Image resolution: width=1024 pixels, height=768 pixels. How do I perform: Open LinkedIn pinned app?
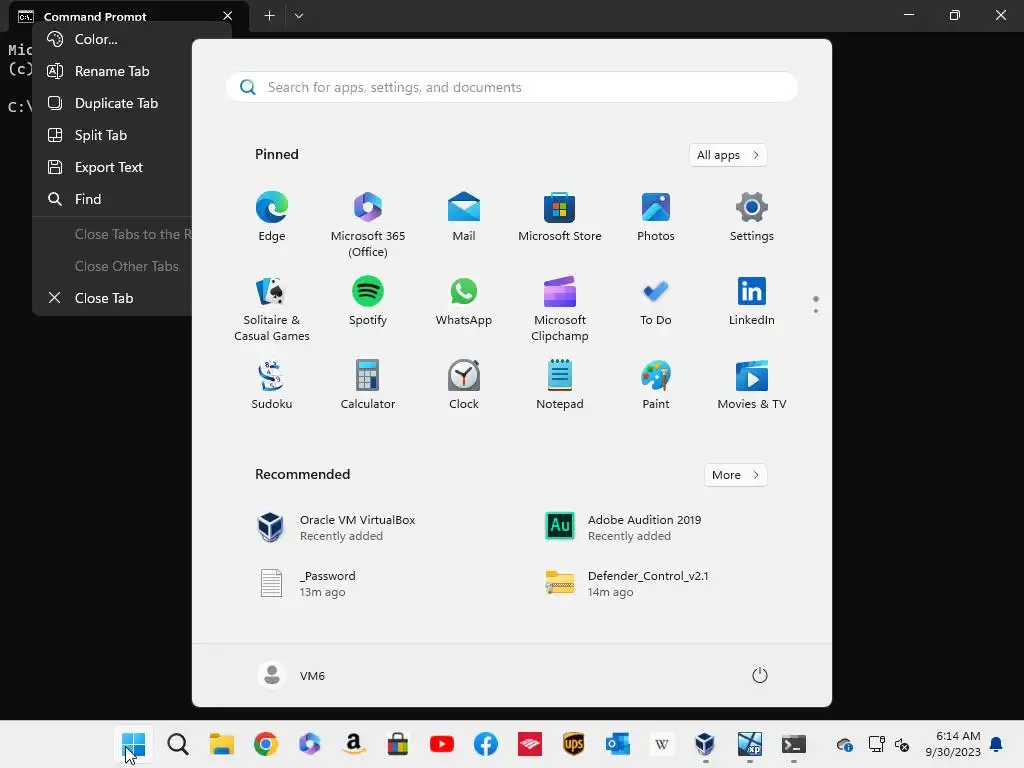coord(752,301)
